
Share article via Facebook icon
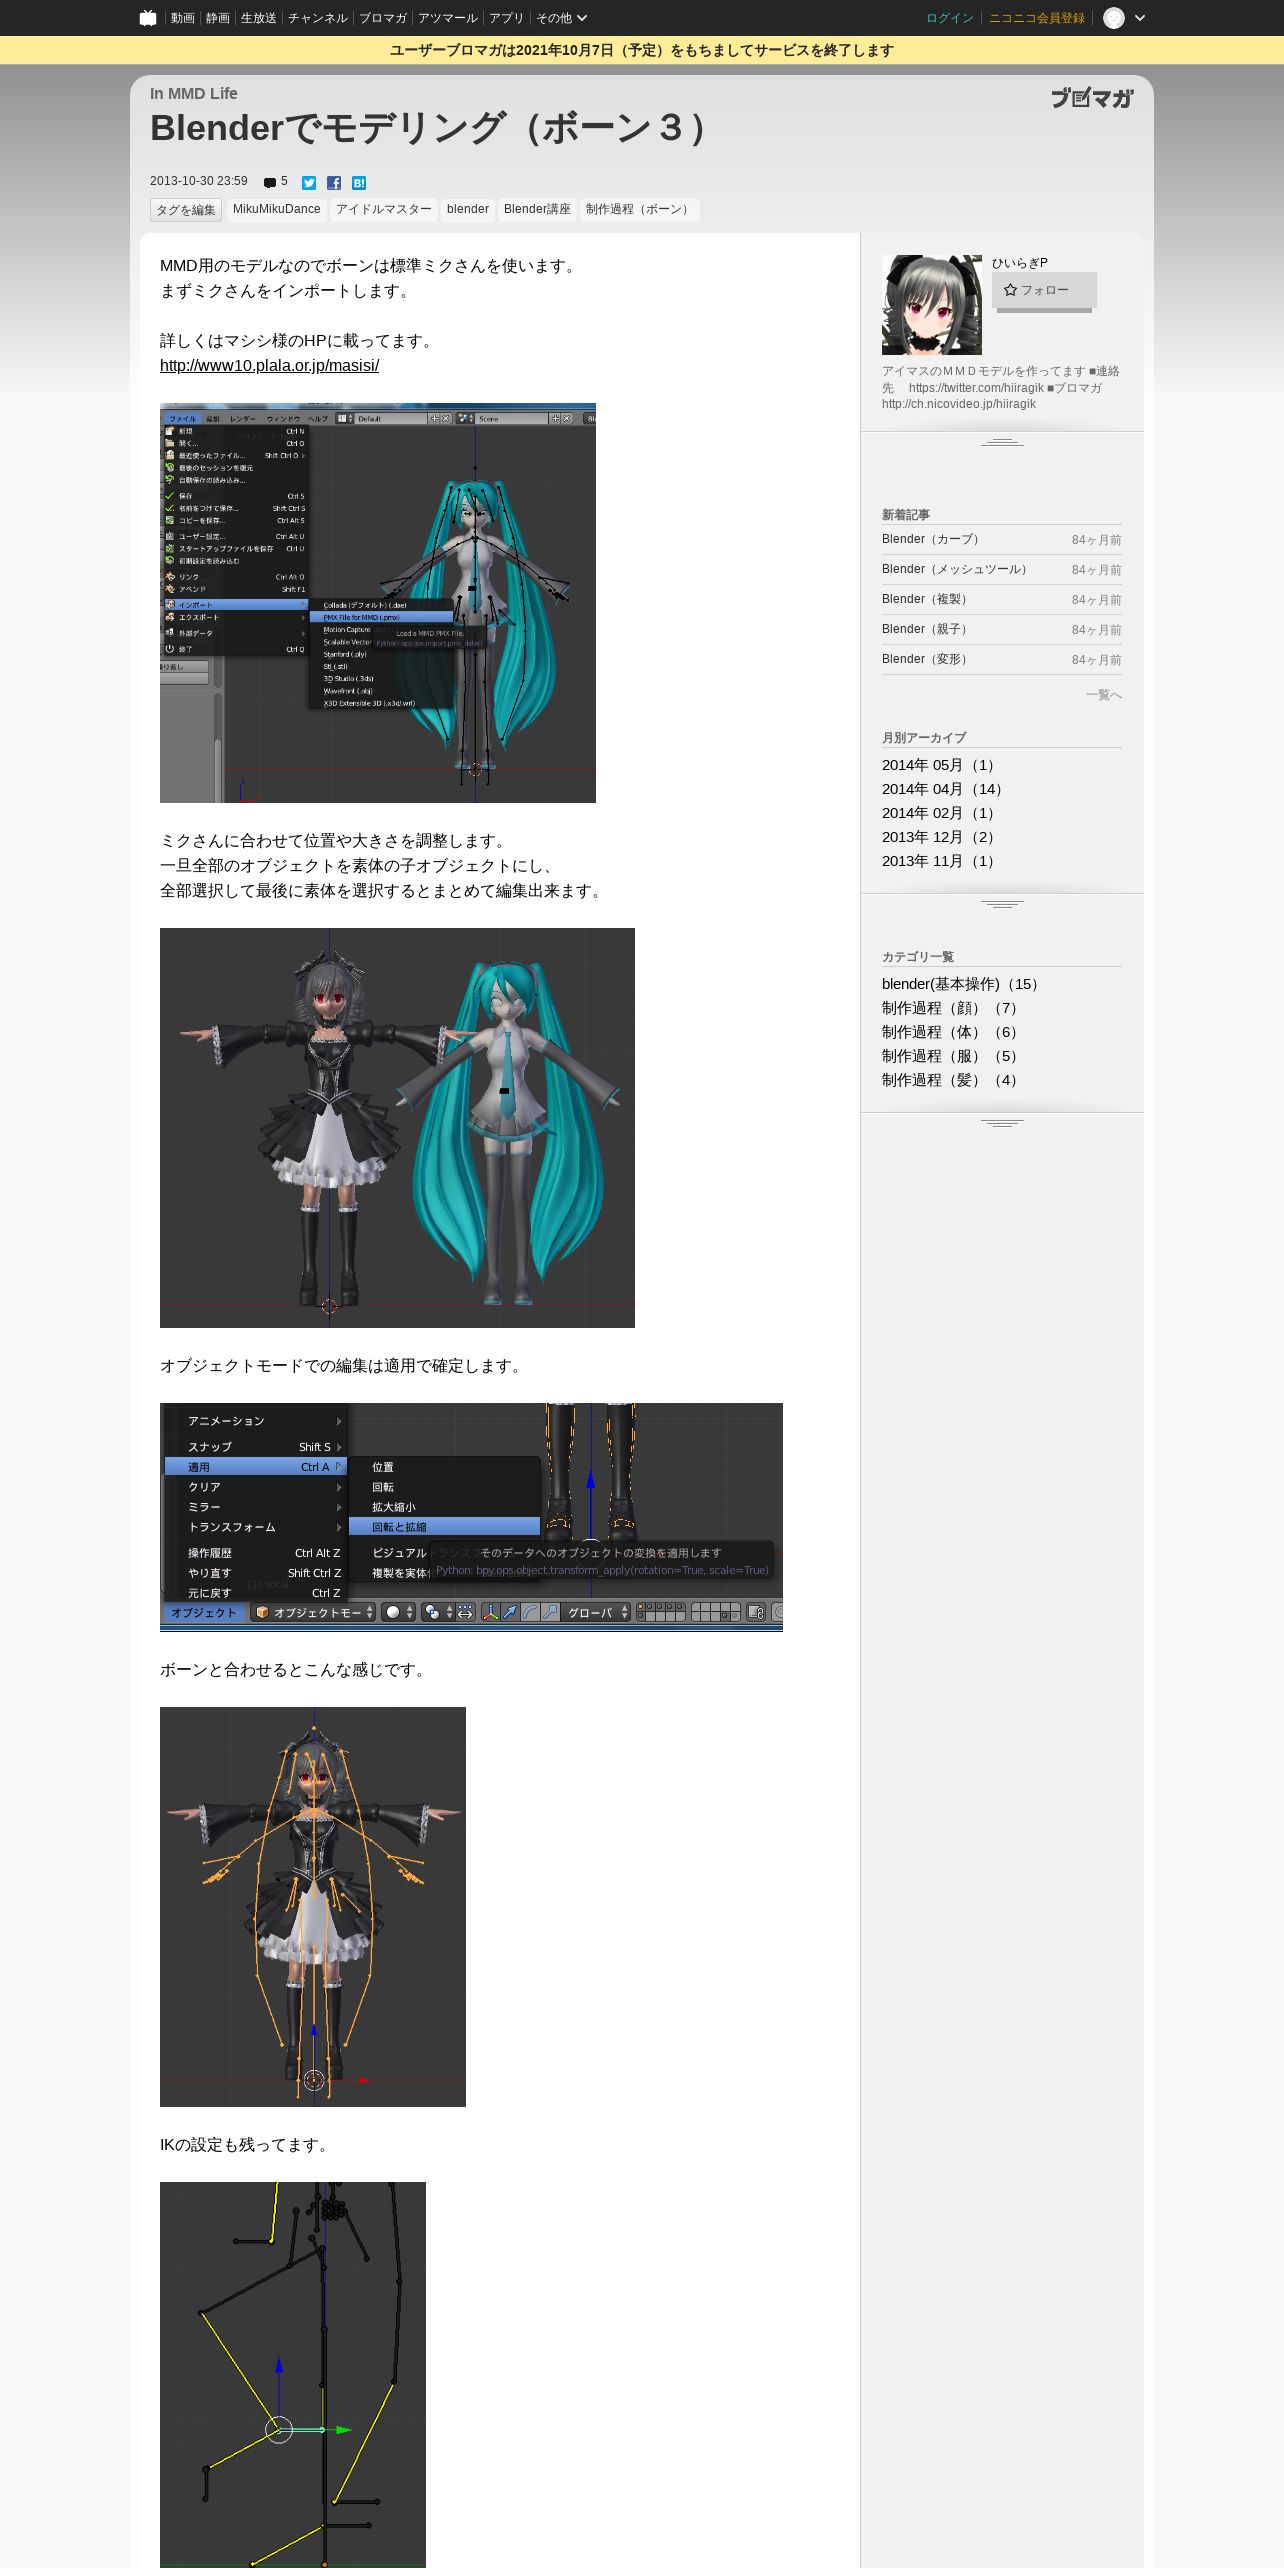tap(334, 183)
